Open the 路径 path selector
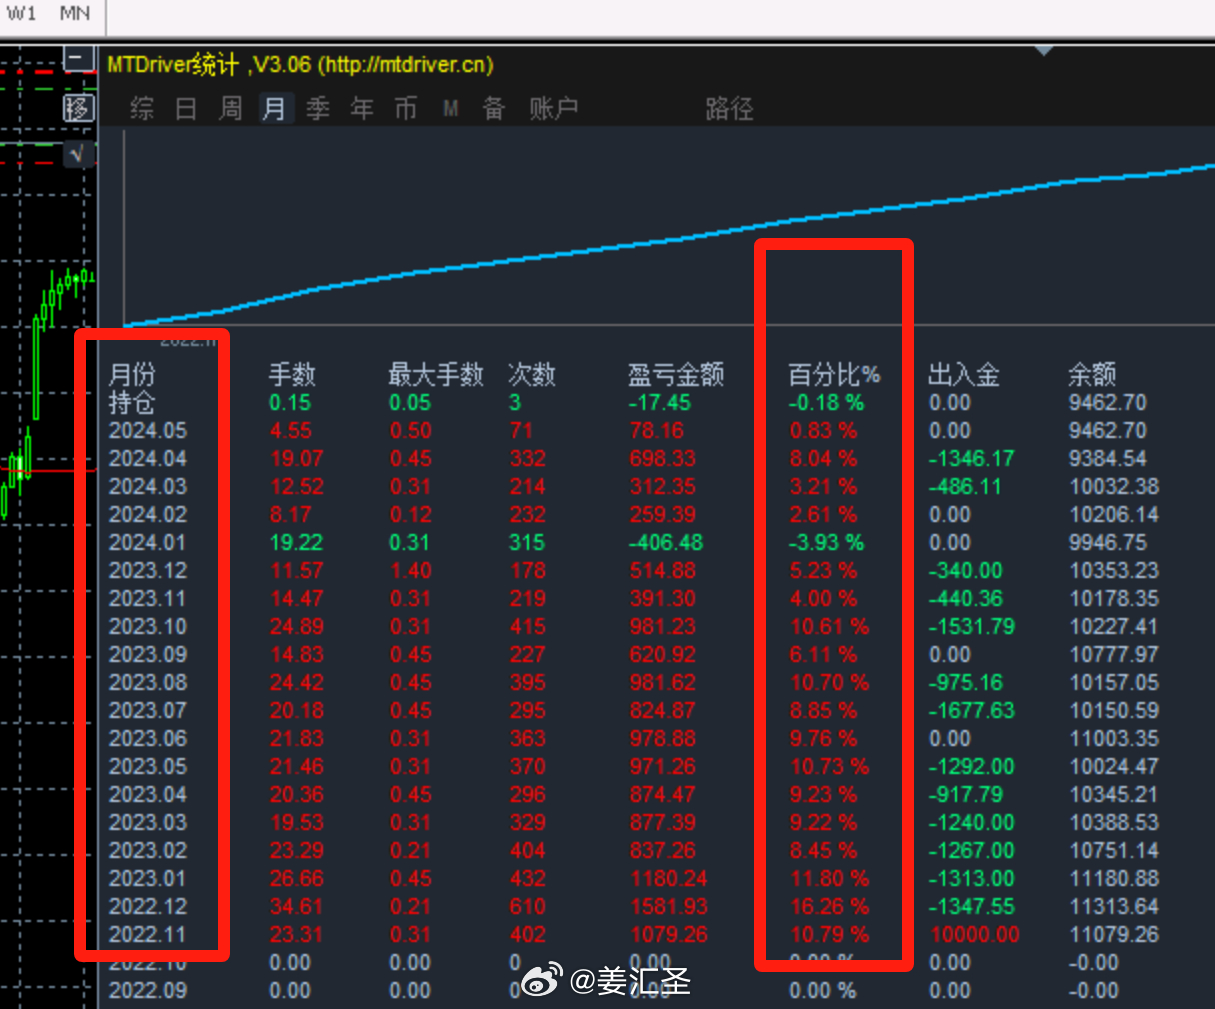The image size is (1215, 1009). 730,108
